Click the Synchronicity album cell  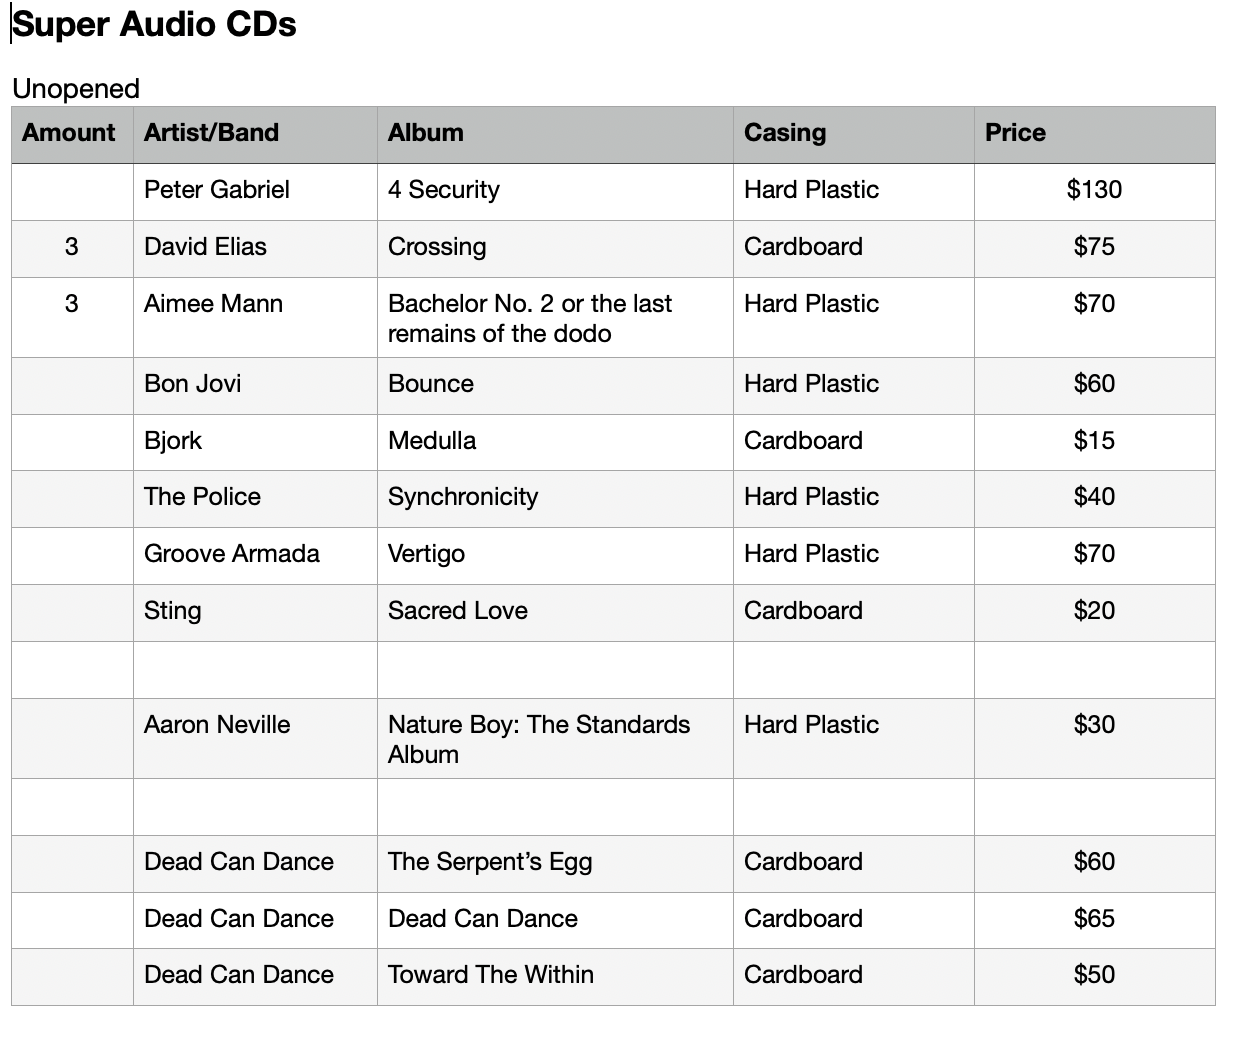point(555,499)
